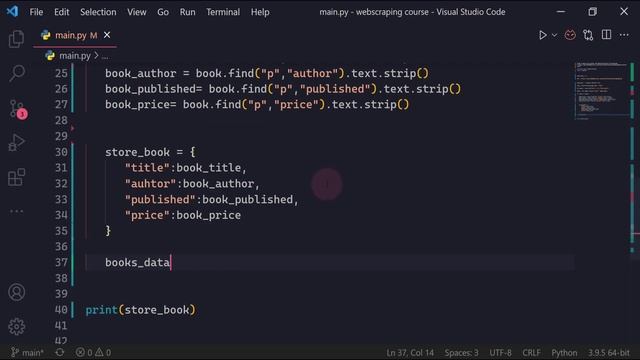
Task: Open the Search view in activity bar
Action: click(x=17, y=73)
